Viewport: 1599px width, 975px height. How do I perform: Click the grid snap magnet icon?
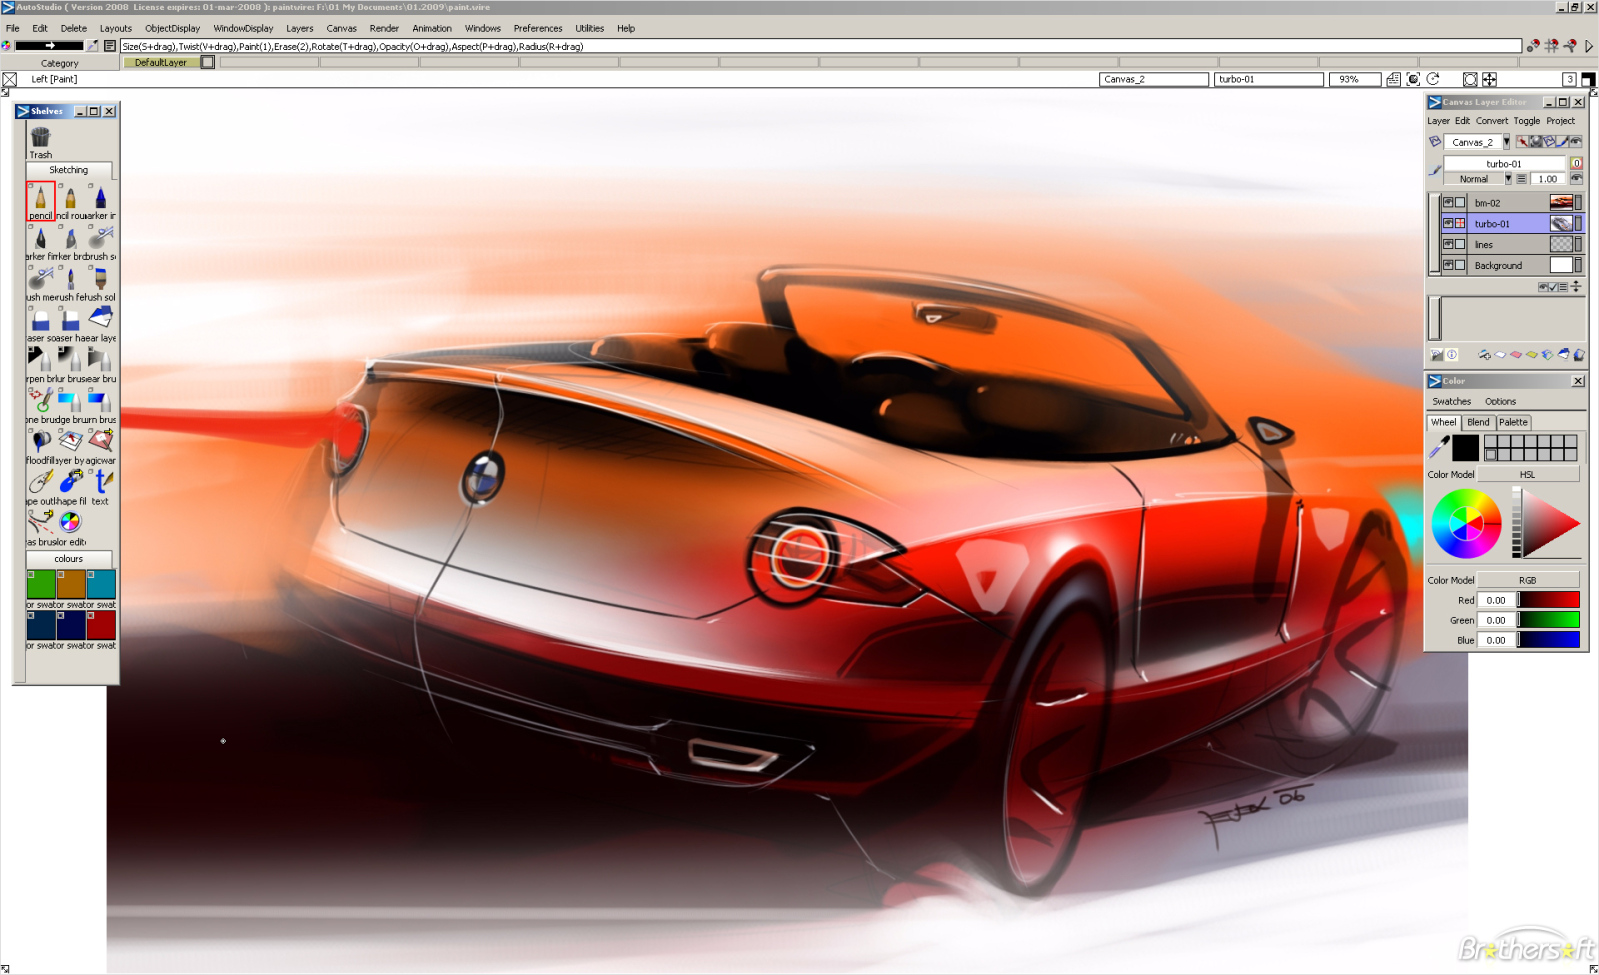pos(1551,46)
